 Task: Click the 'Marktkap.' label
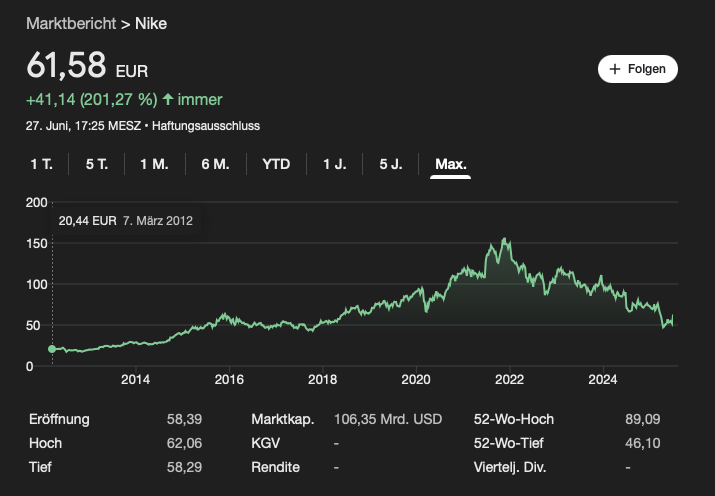[283, 419]
